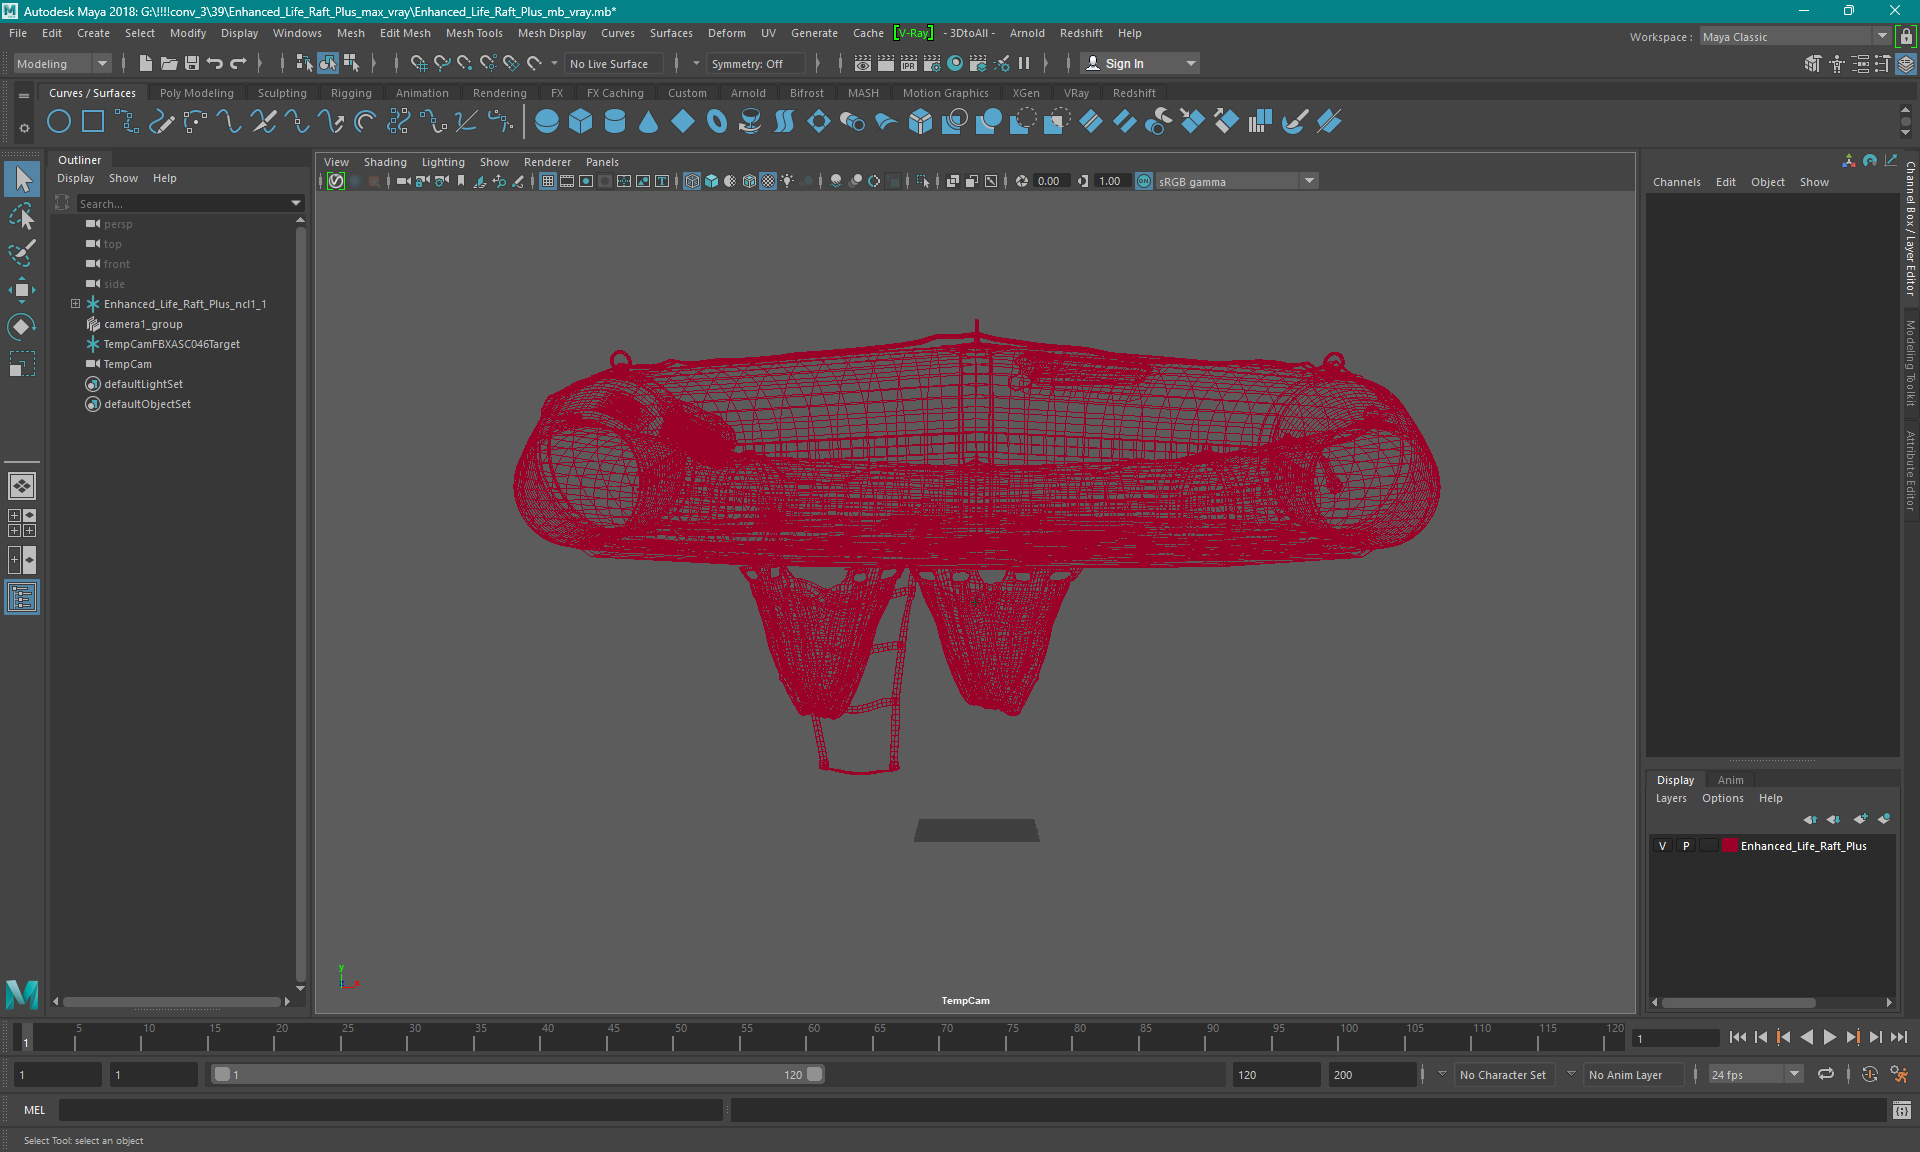Click the Arnold menu item
The height and width of the screenshot is (1152, 1920).
1030,32
